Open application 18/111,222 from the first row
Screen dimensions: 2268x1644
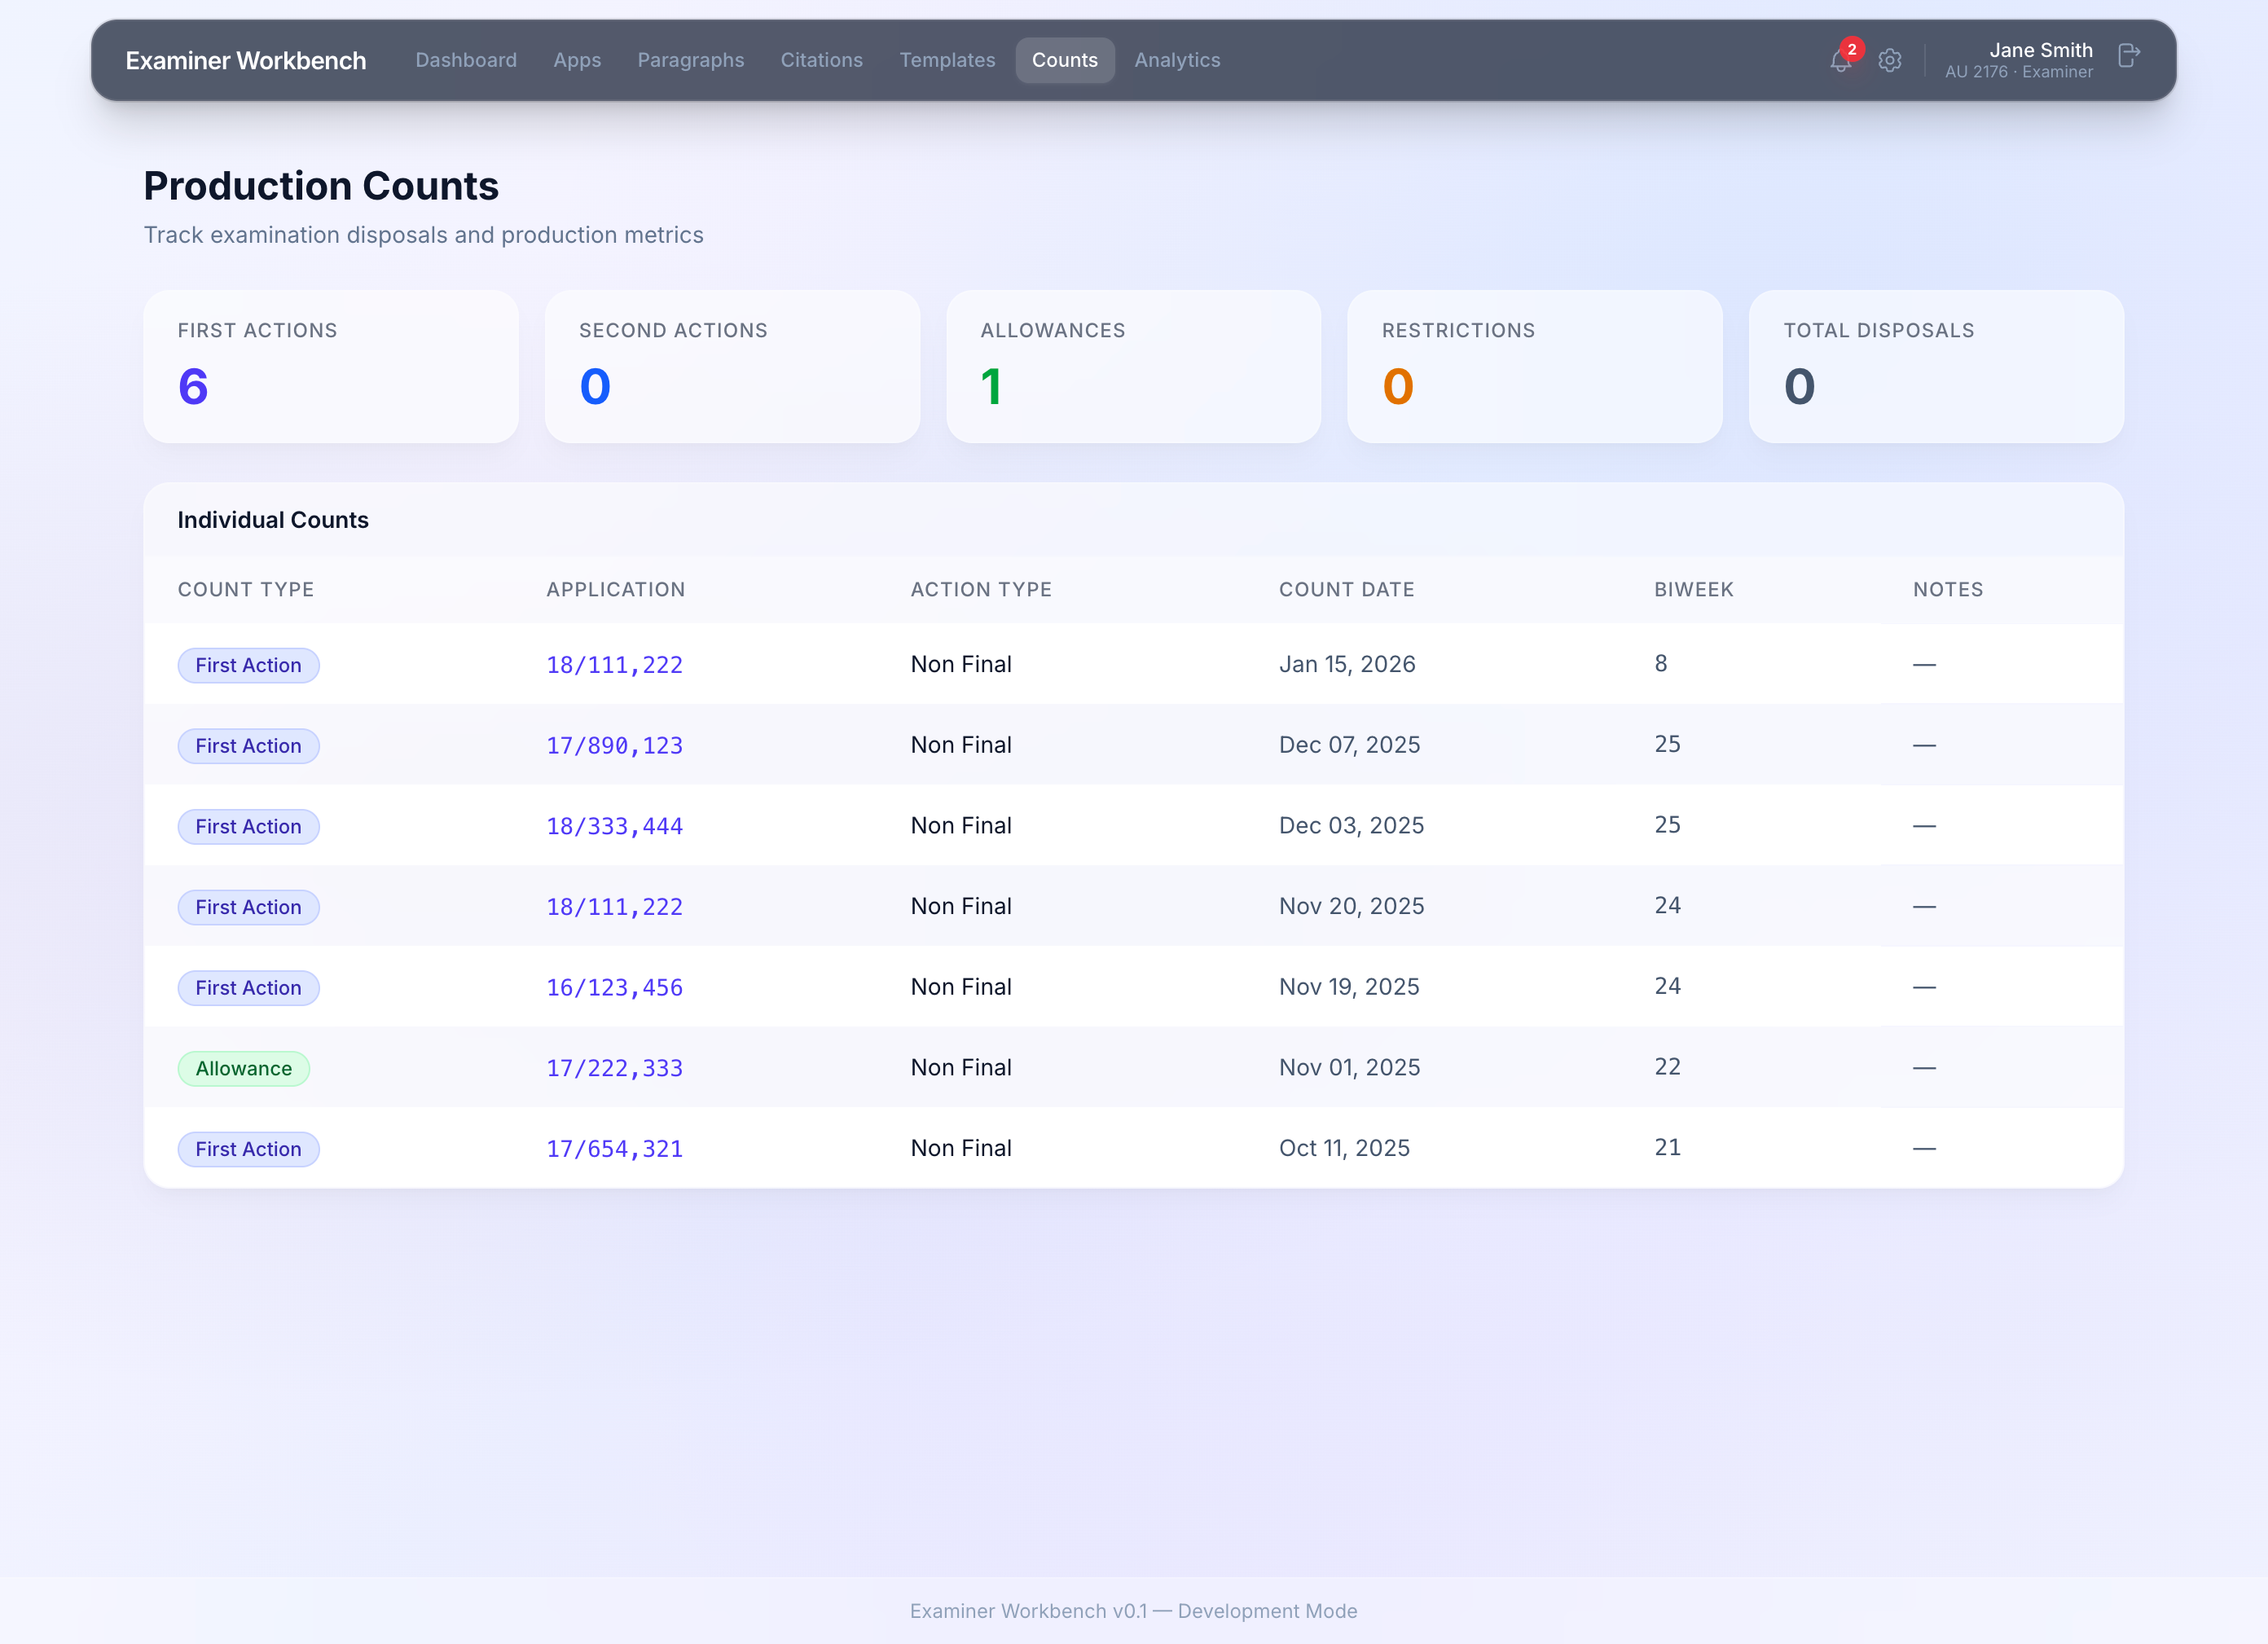tap(615, 664)
